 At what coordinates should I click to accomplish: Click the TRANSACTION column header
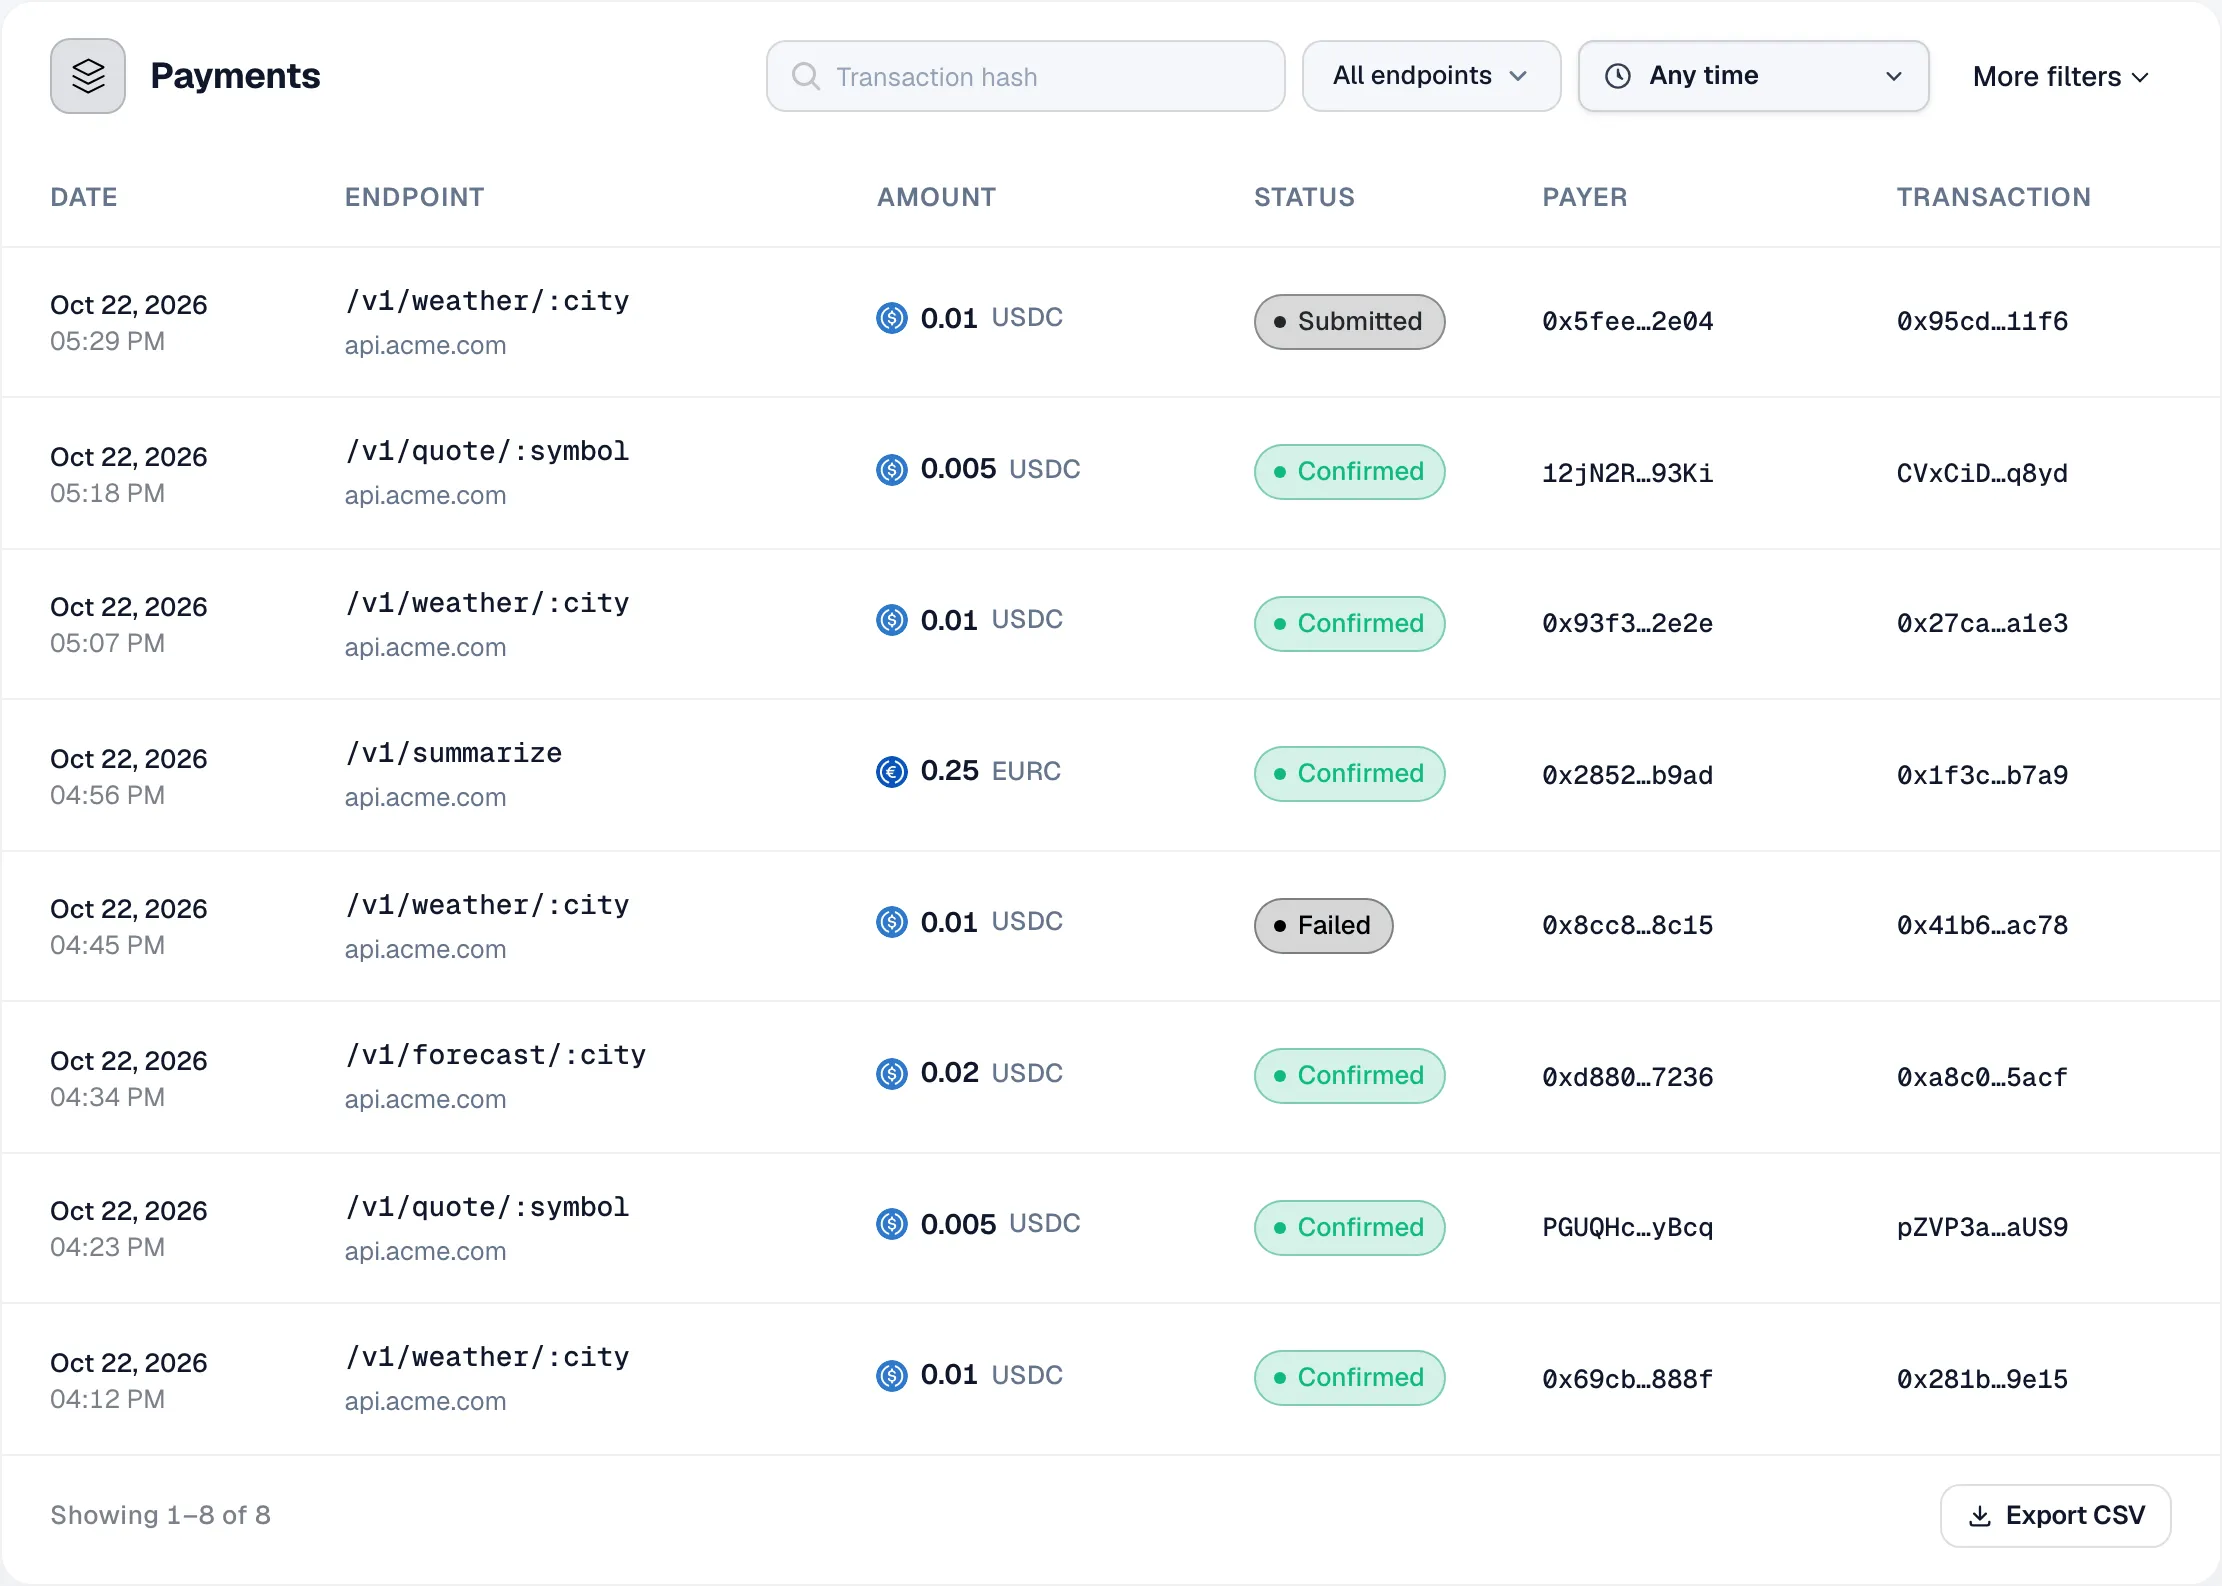coord(1993,197)
